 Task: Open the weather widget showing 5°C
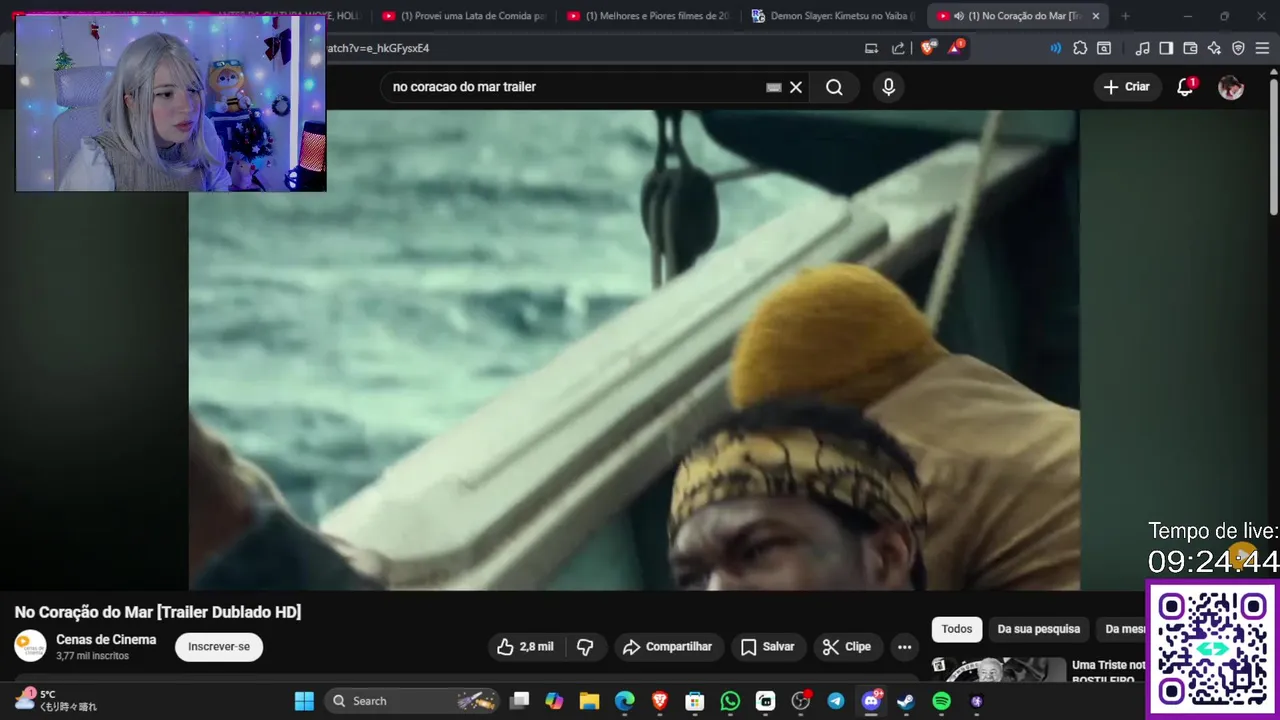[x=57, y=700]
